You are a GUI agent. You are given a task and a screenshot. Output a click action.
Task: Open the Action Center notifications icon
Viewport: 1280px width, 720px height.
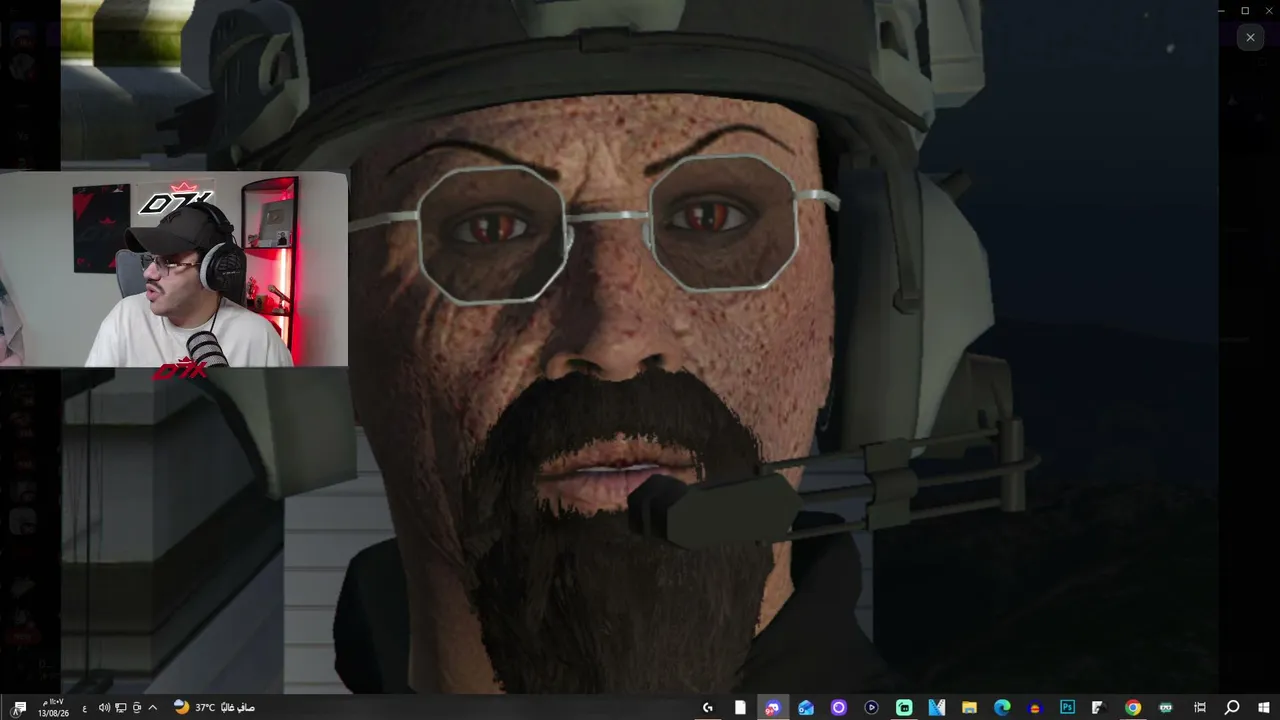pyautogui.click(x=19, y=708)
